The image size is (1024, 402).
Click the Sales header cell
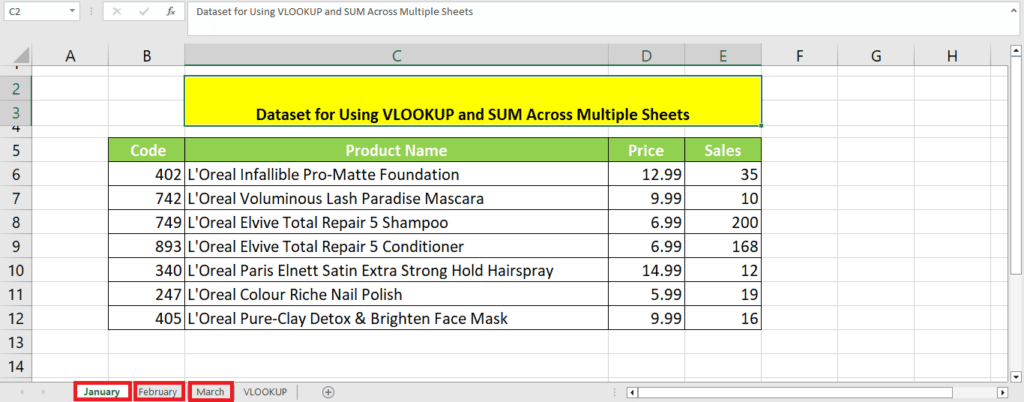tap(723, 151)
